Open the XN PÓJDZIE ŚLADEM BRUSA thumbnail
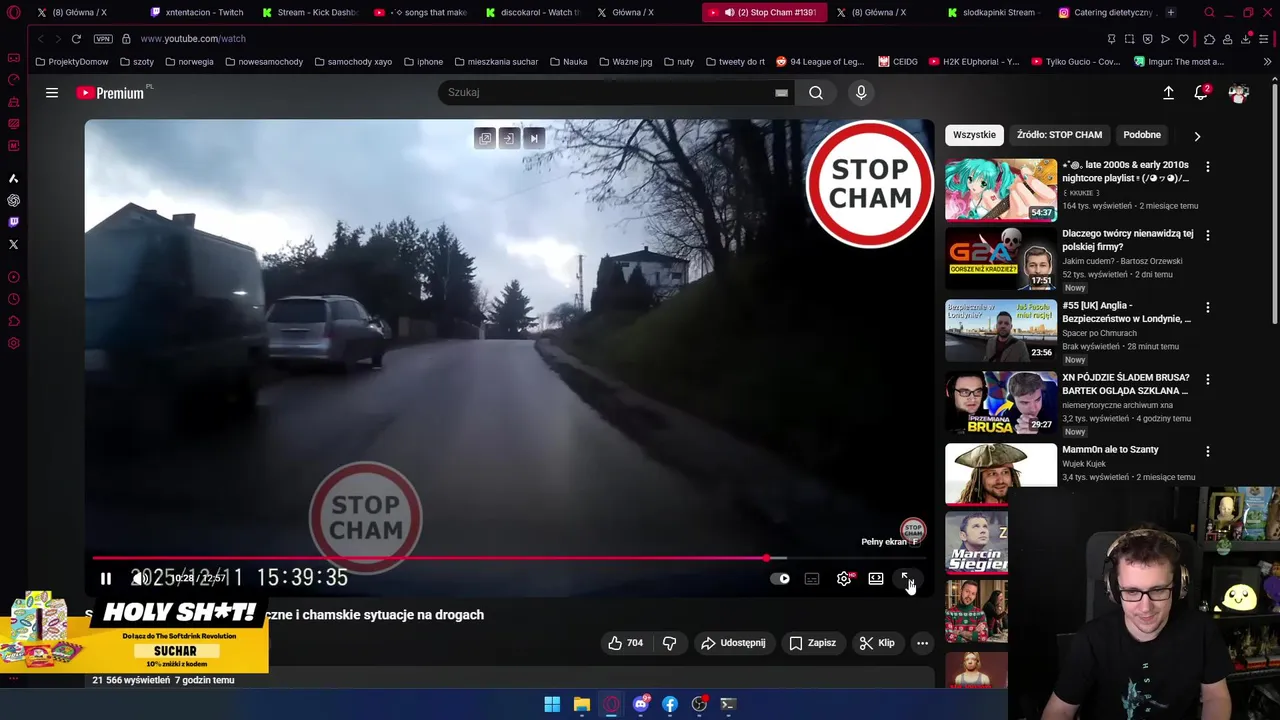The image size is (1280, 720). click(x=1001, y=403)
